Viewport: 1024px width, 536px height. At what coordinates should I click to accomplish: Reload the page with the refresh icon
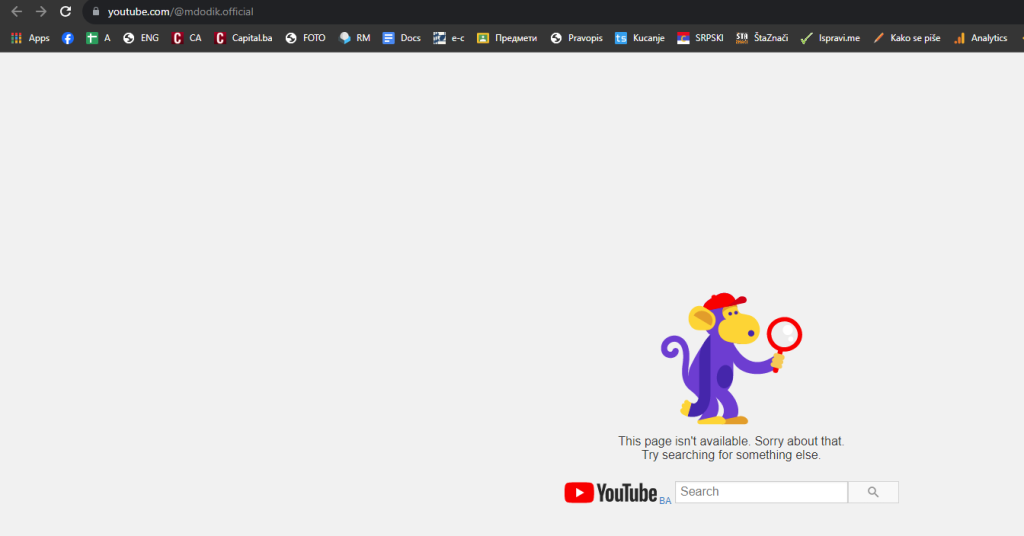click(65, 12)
